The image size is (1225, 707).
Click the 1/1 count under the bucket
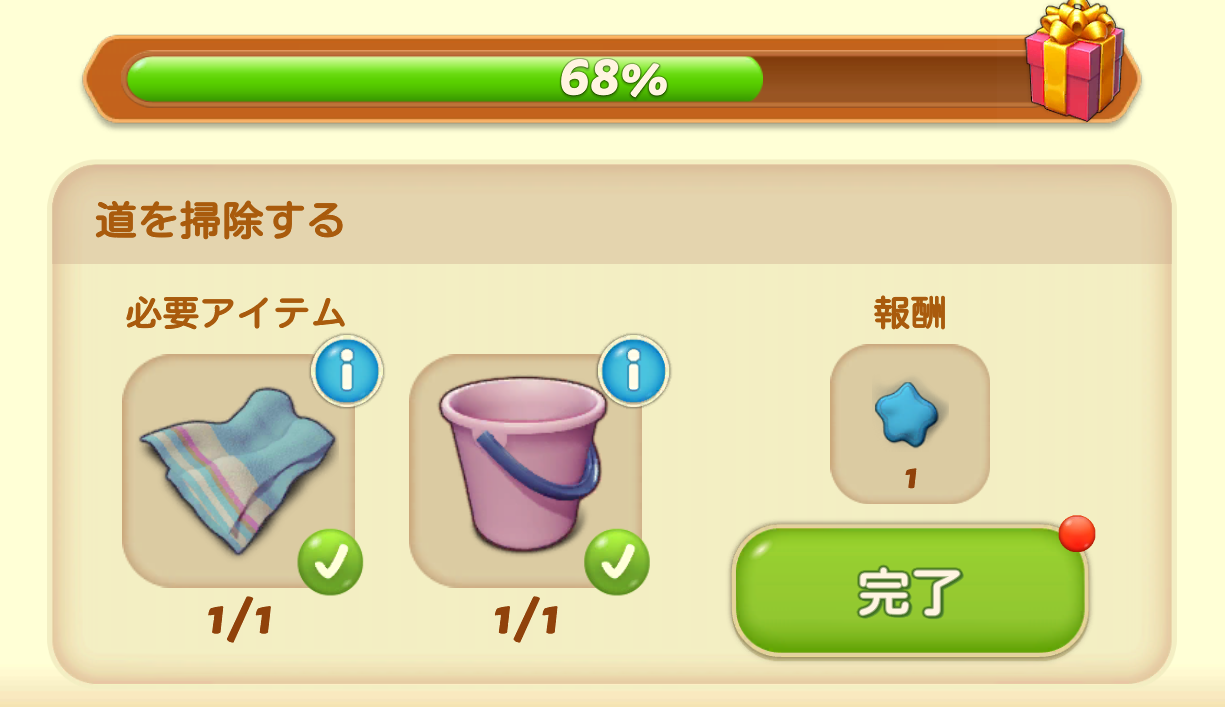click(526, 621)
